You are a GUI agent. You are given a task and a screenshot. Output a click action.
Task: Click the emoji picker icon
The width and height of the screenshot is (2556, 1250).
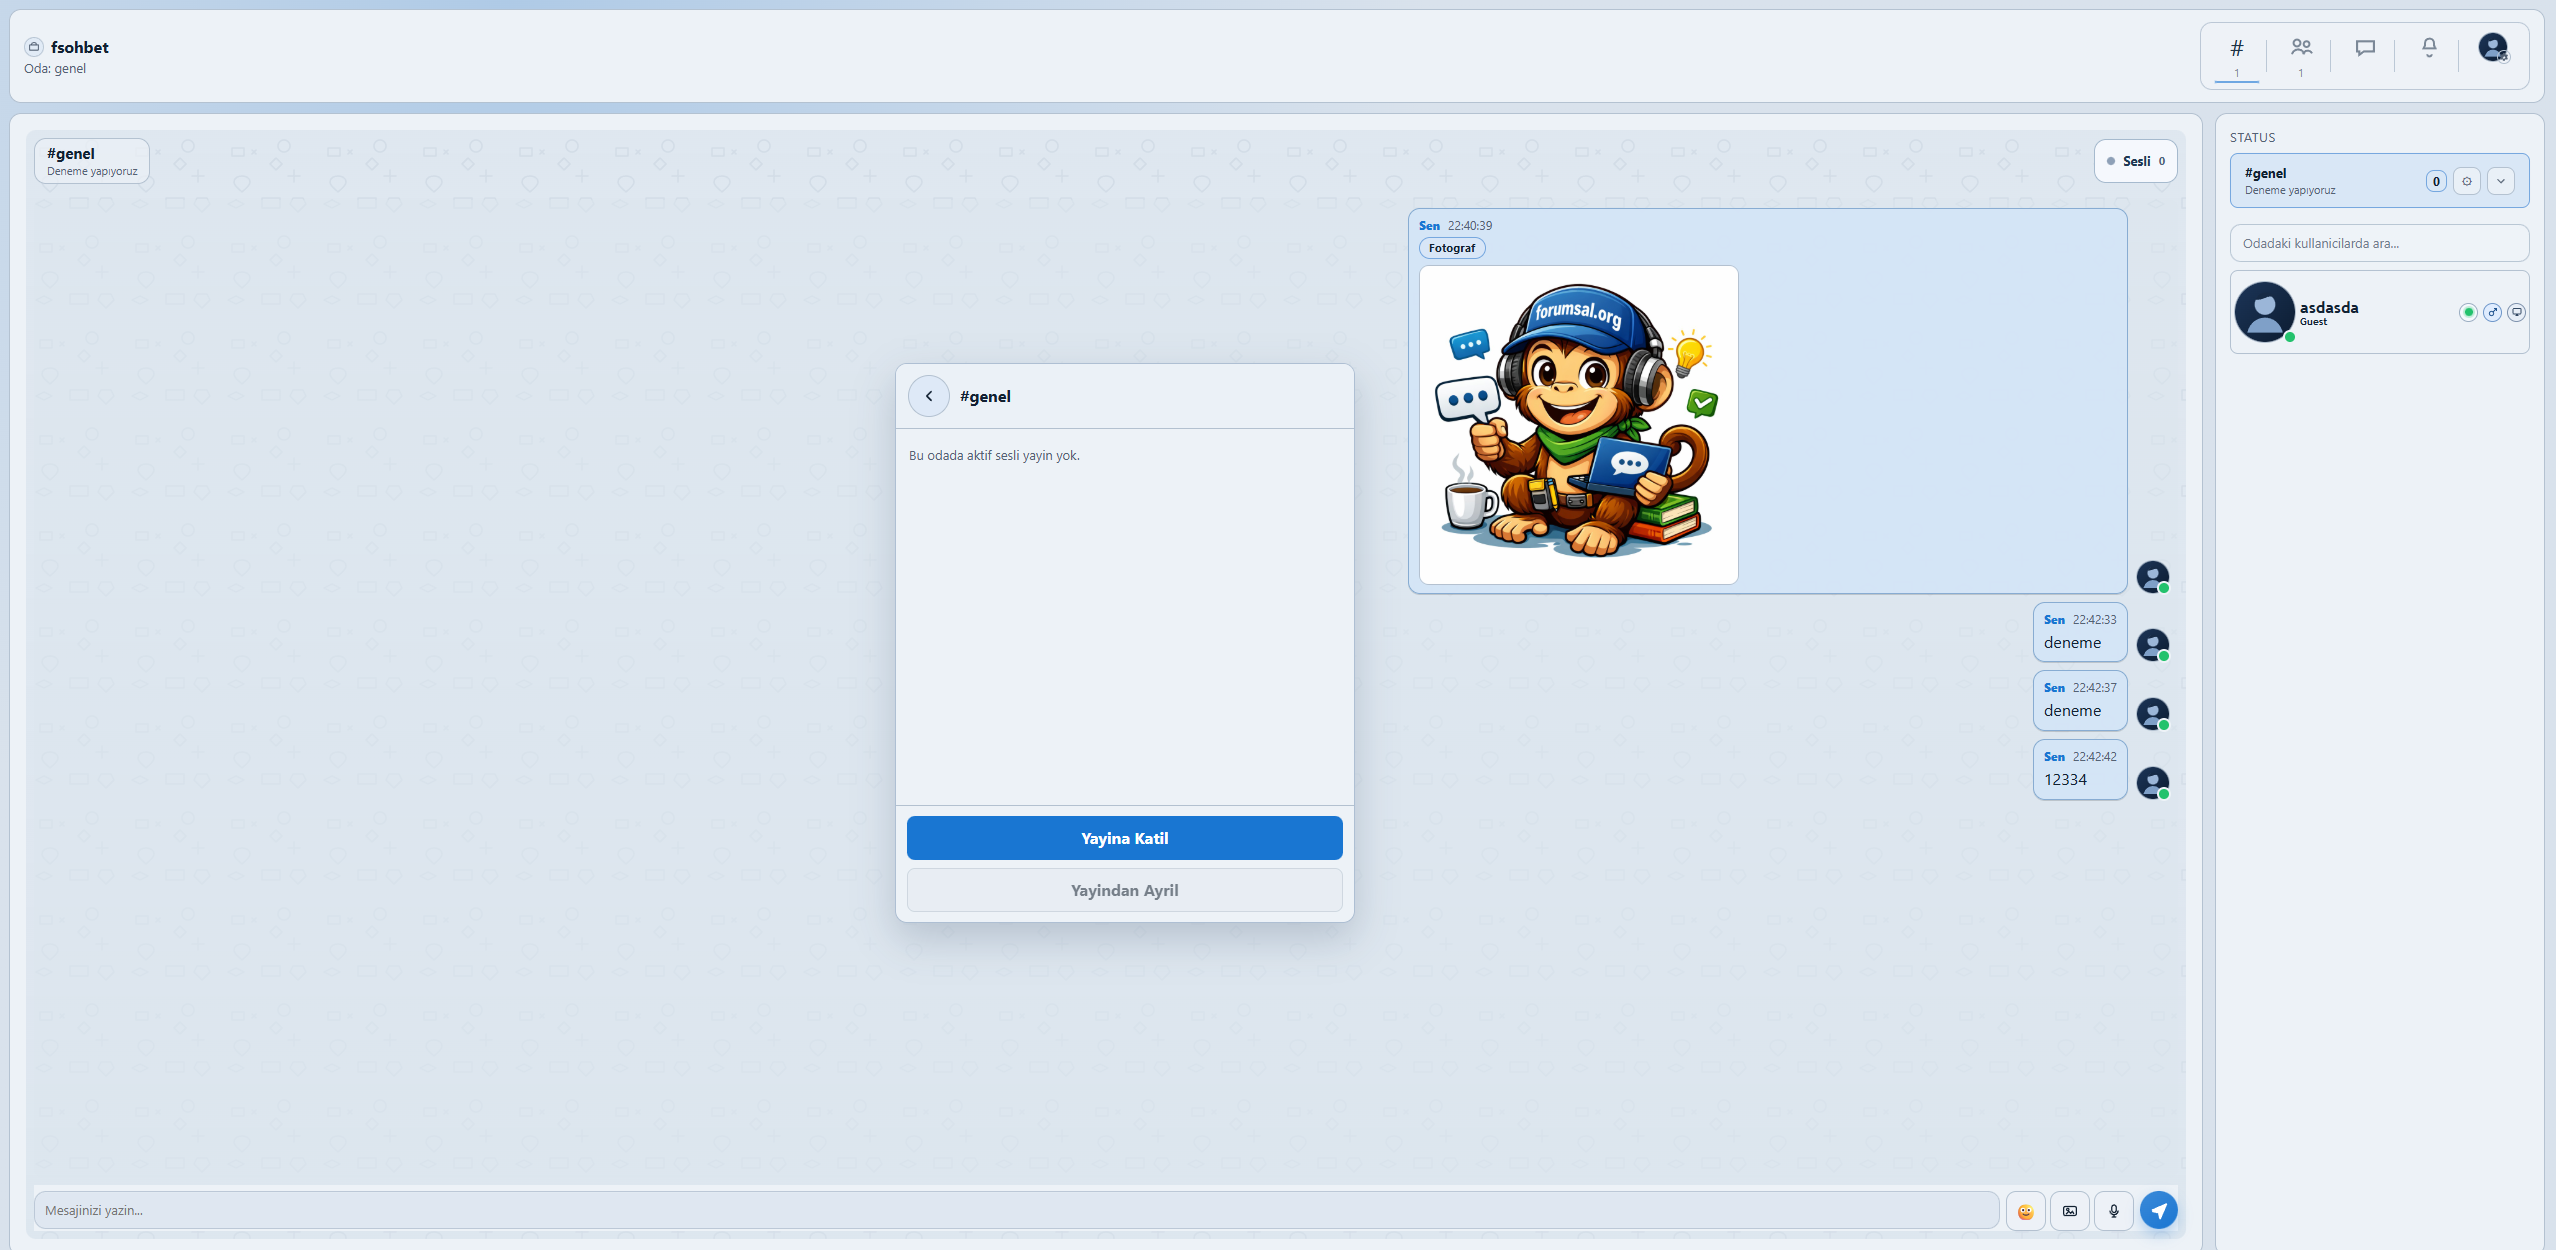(x=2025, y=1211)
